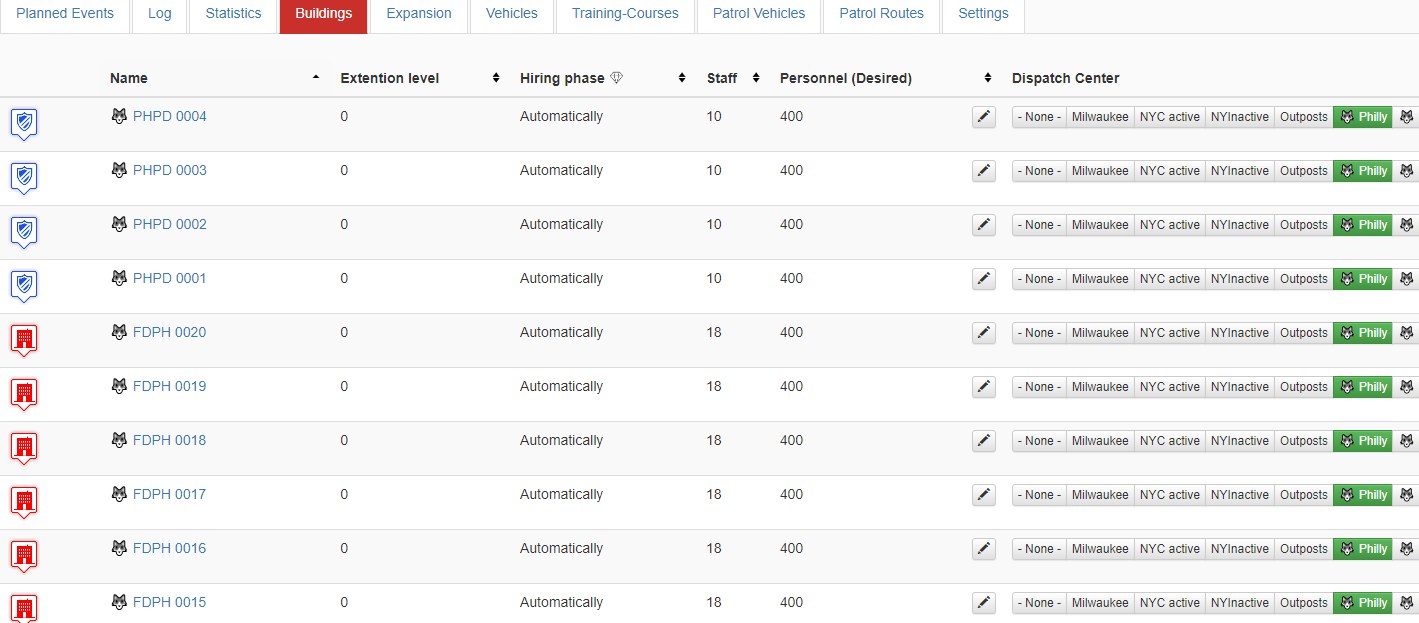Edit desired personnel for FDPH 0015
This screenshot has height=623, width=1419.
tap(984, 603)
